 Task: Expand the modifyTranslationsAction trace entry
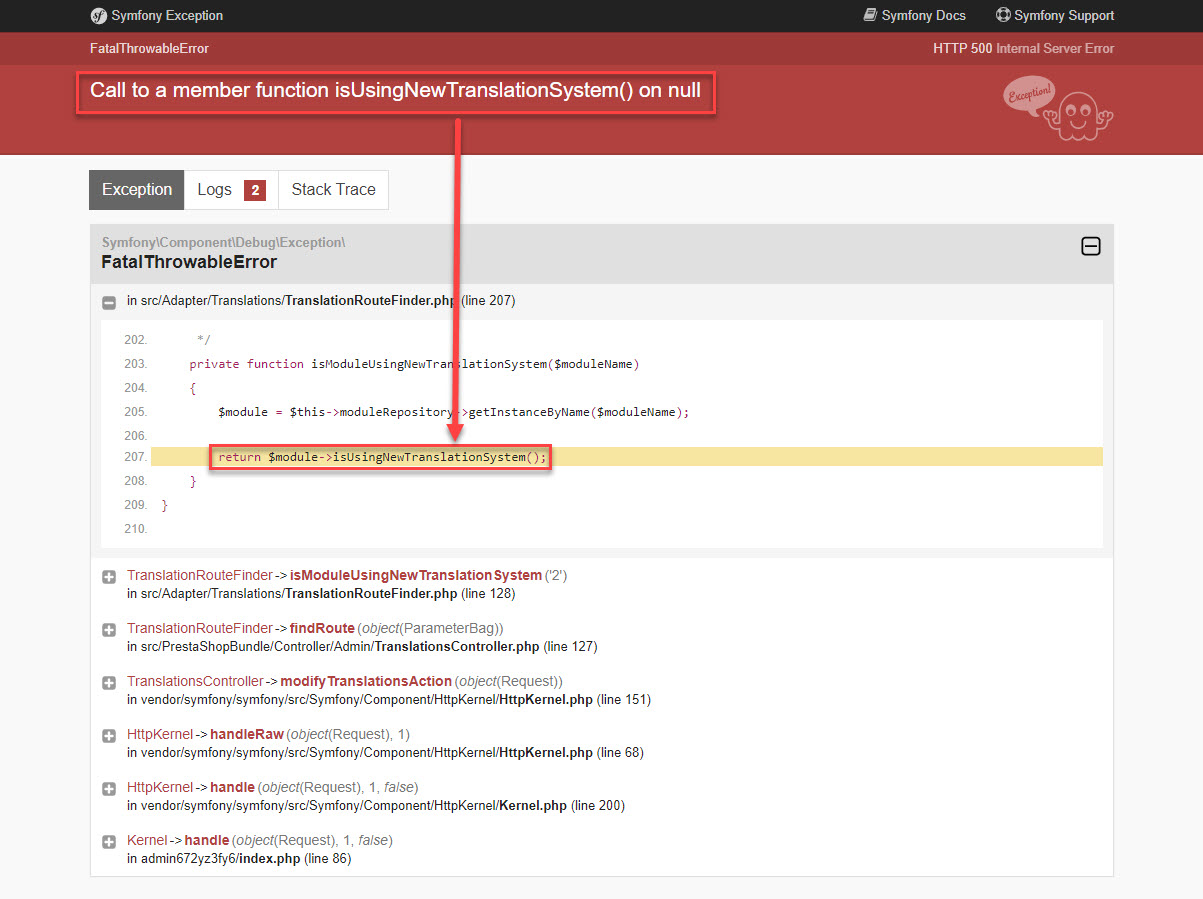pyautogui.click(x=109, y=683)
